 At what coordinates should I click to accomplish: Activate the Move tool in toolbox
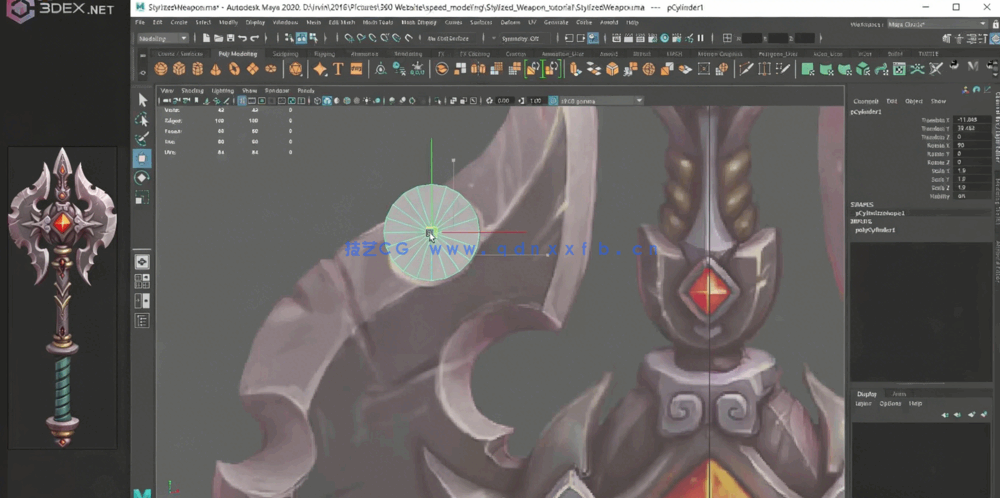click(142, 158)
